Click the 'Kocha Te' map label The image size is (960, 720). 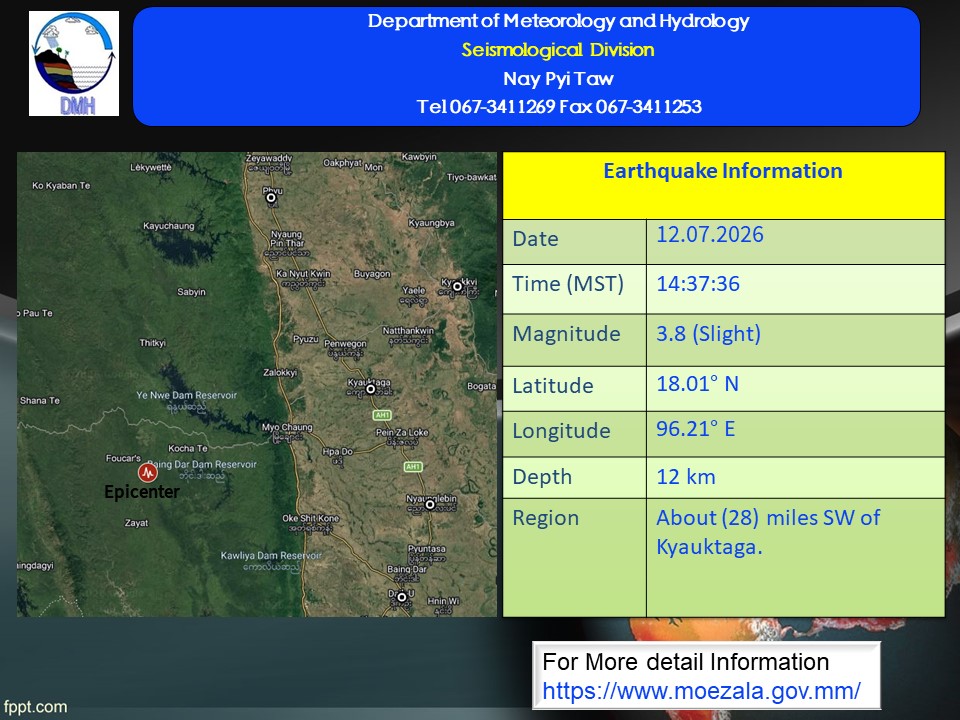click(187, 448)
